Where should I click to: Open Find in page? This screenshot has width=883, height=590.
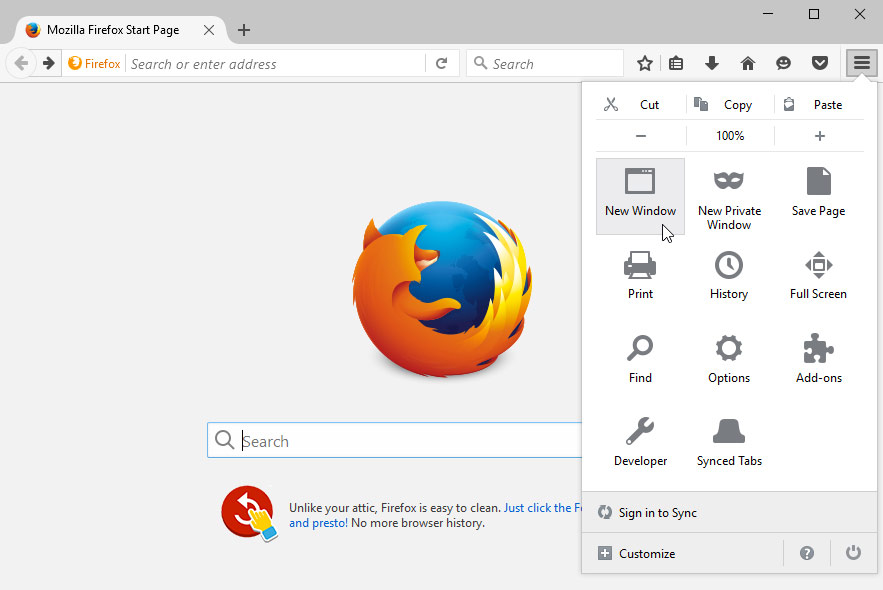pos(640,360)
